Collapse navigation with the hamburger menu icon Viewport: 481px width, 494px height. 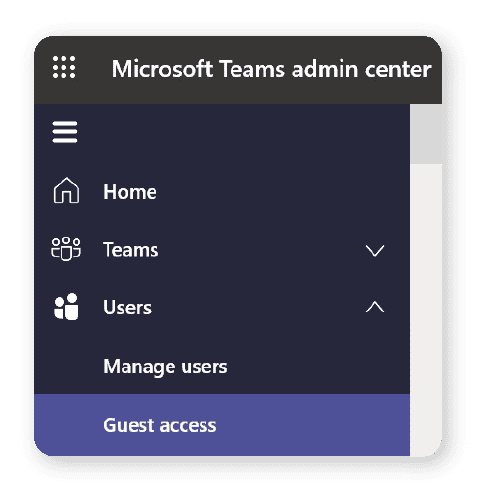click(x=65, y=132)
